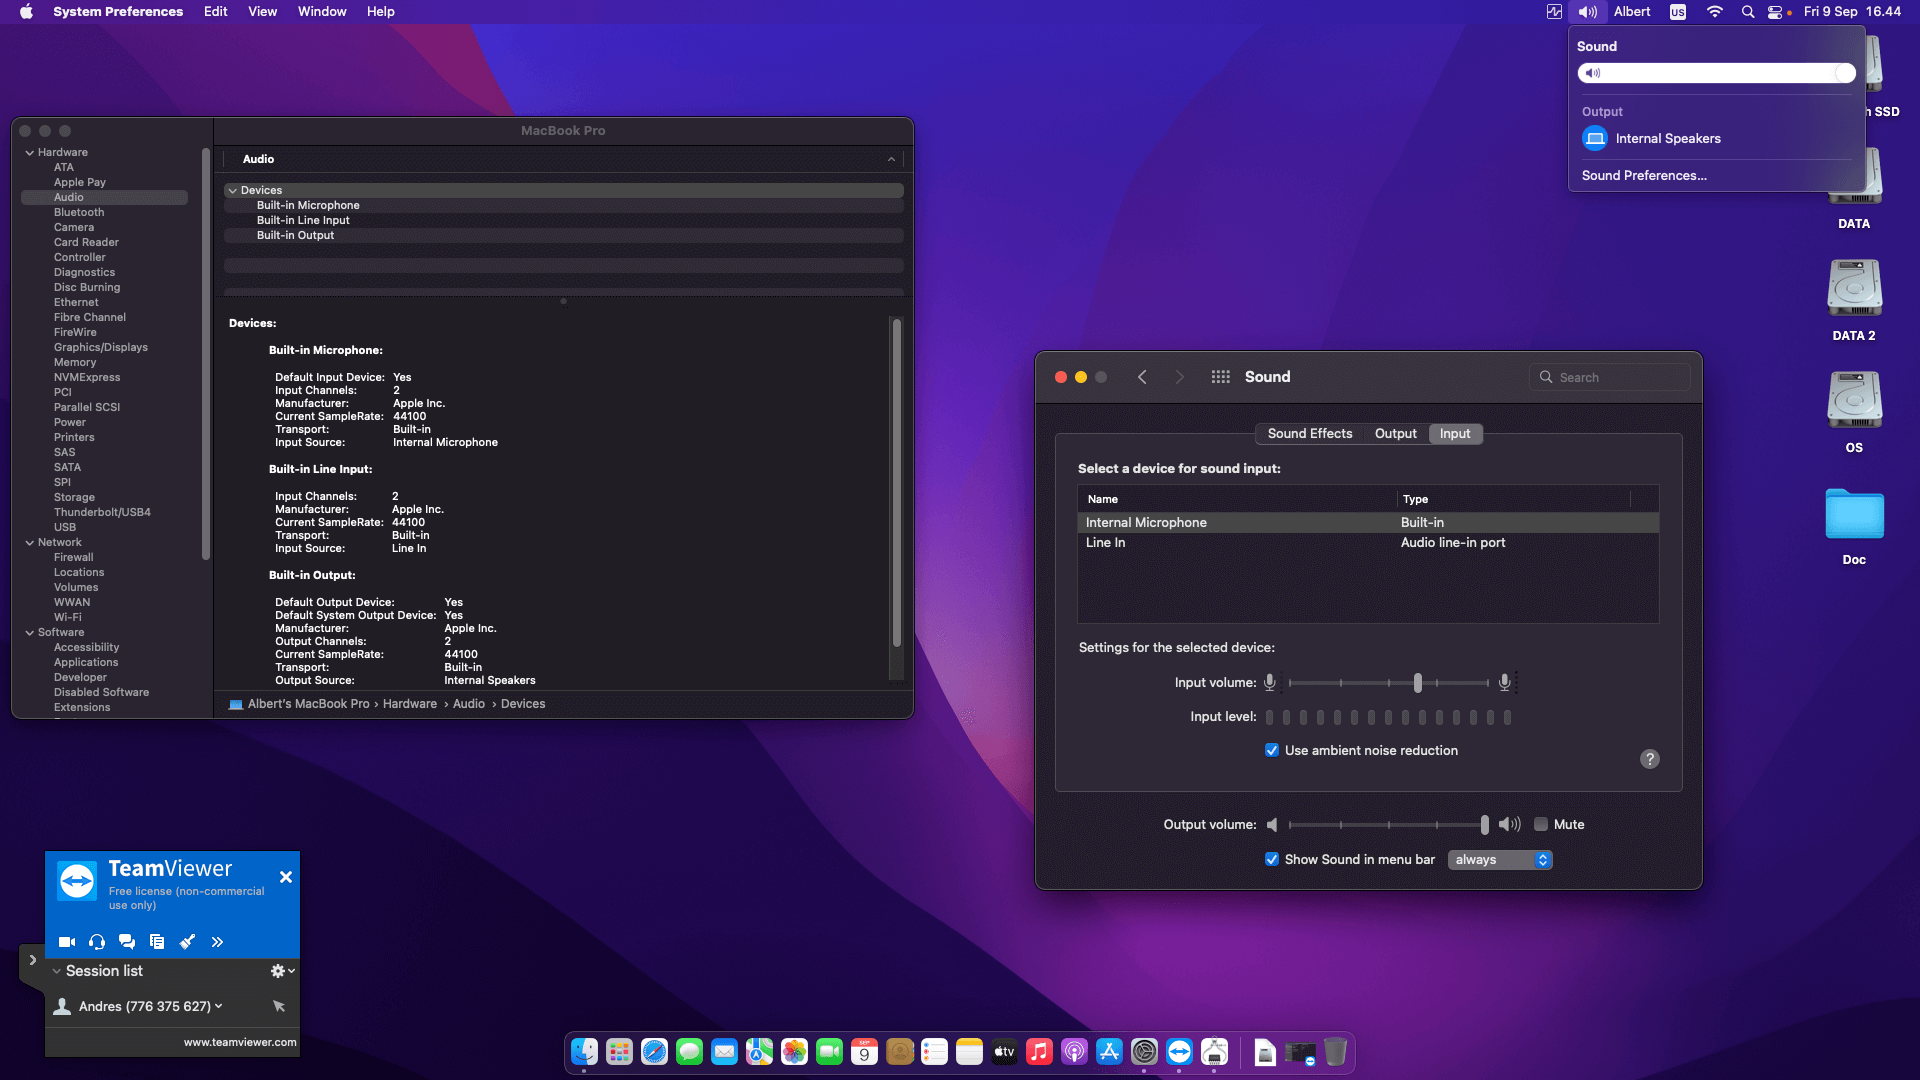Adjust the input volume slider
The height and width of the screenshot is (1080, 1920).
(1417, 682)
